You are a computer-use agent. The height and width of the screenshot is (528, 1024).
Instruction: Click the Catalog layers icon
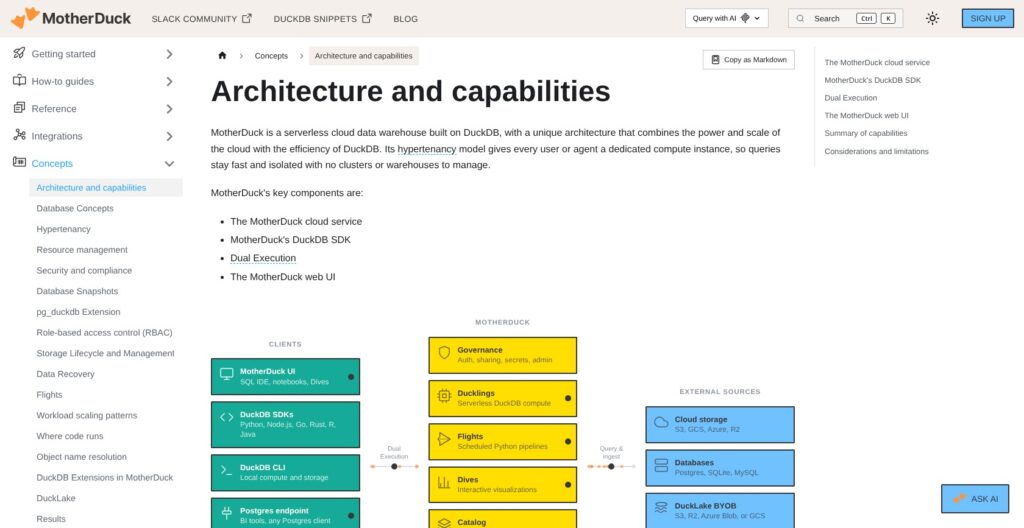[x=444, y=523]
